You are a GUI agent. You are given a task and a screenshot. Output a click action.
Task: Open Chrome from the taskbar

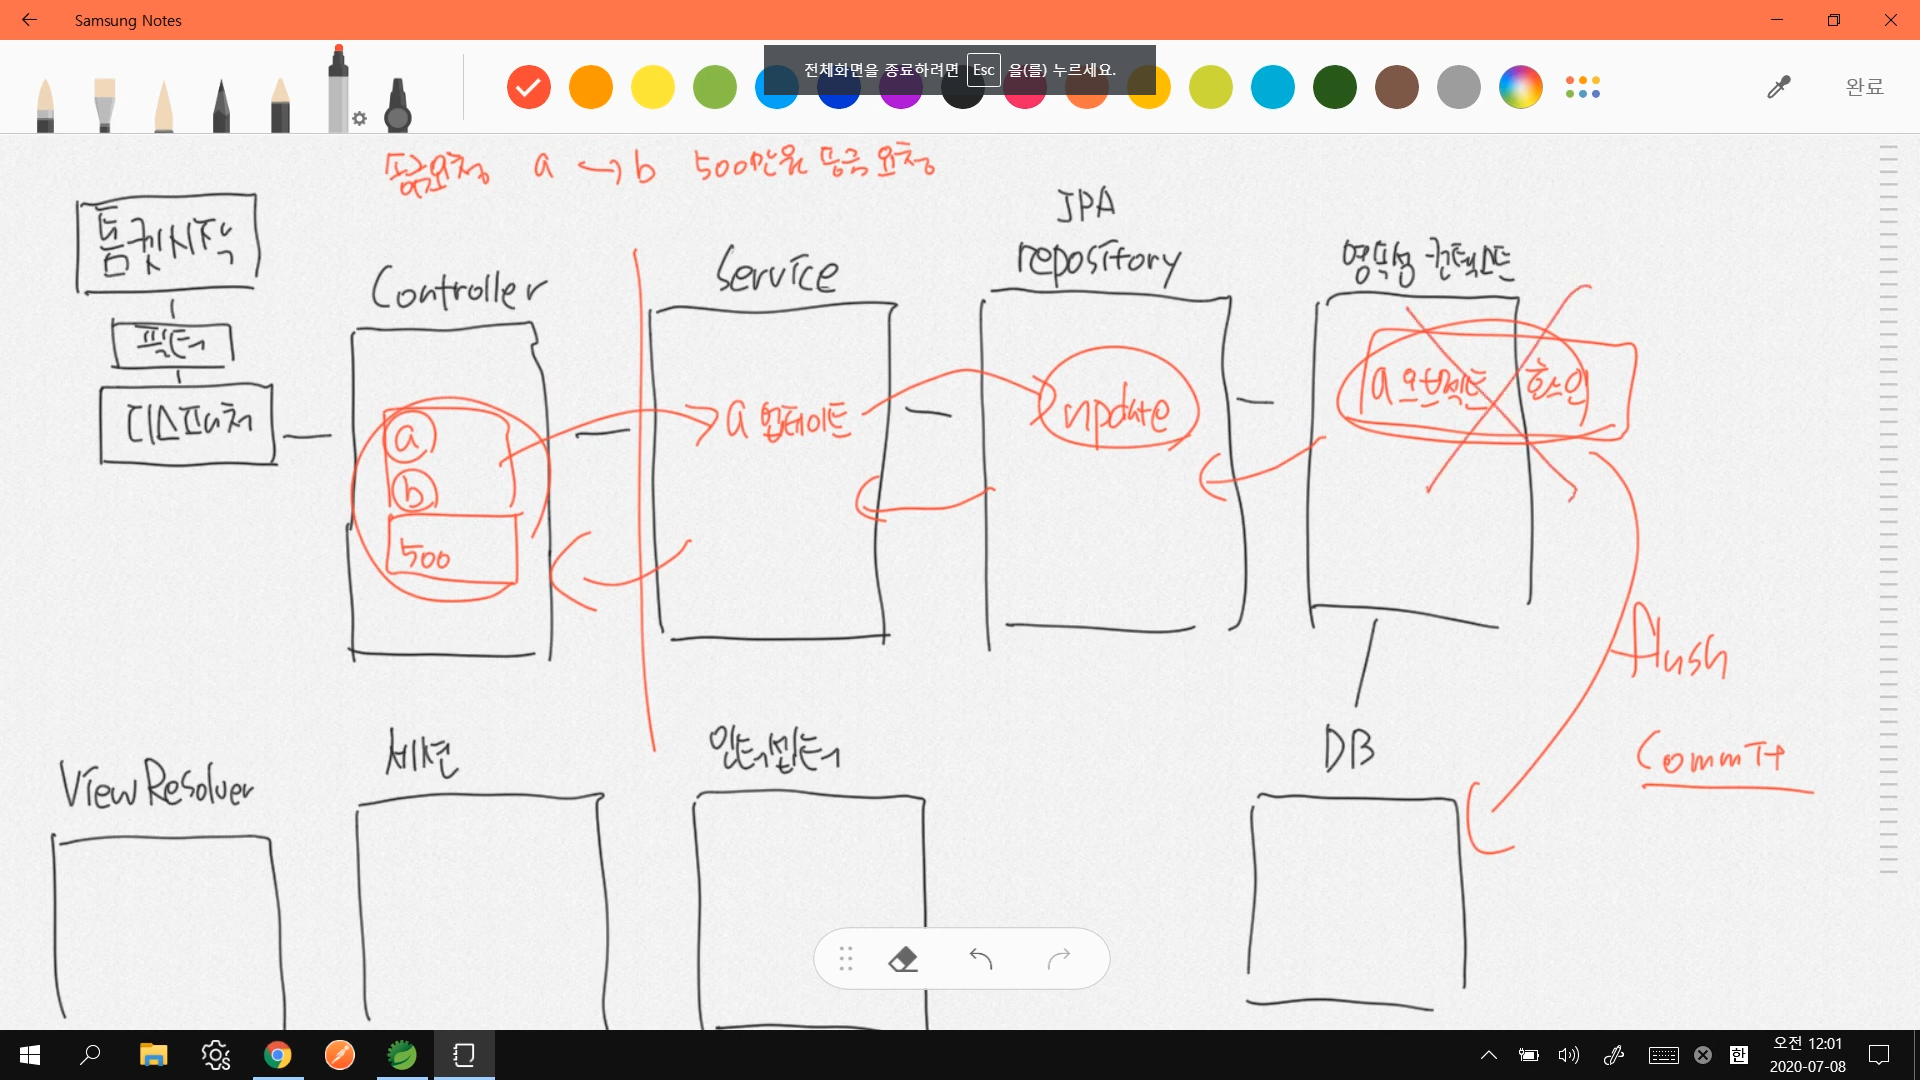click(278, 1055)
